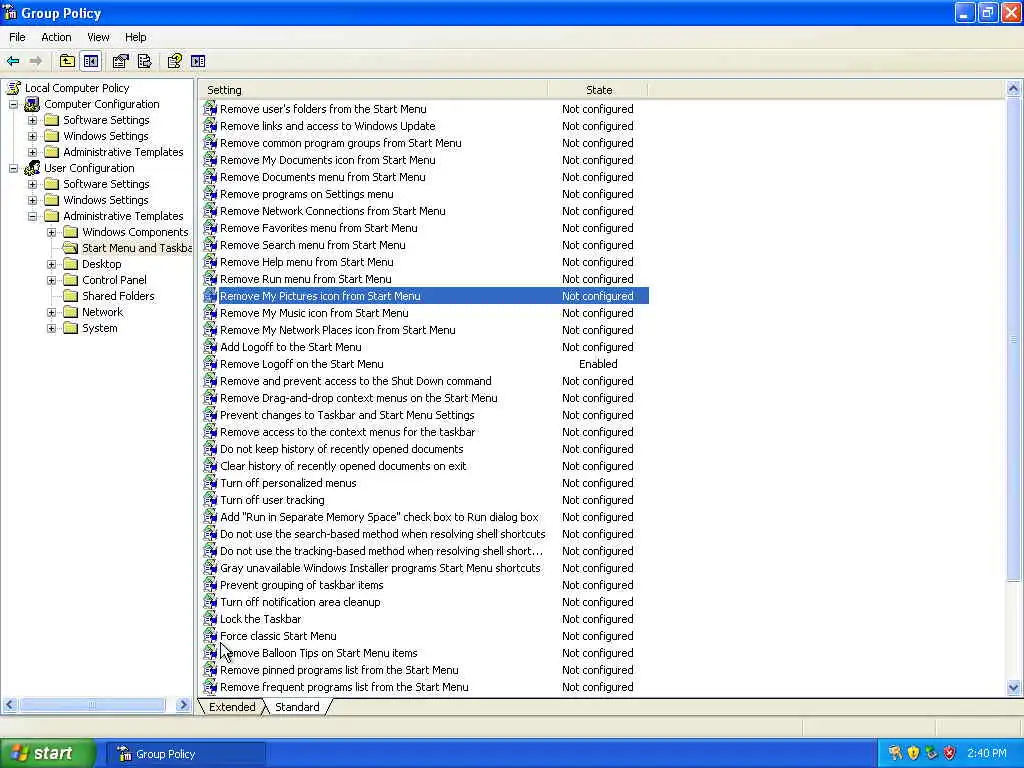
Task: Click the vertical scrollbar up arrow
Action: tap(1013, 88)
